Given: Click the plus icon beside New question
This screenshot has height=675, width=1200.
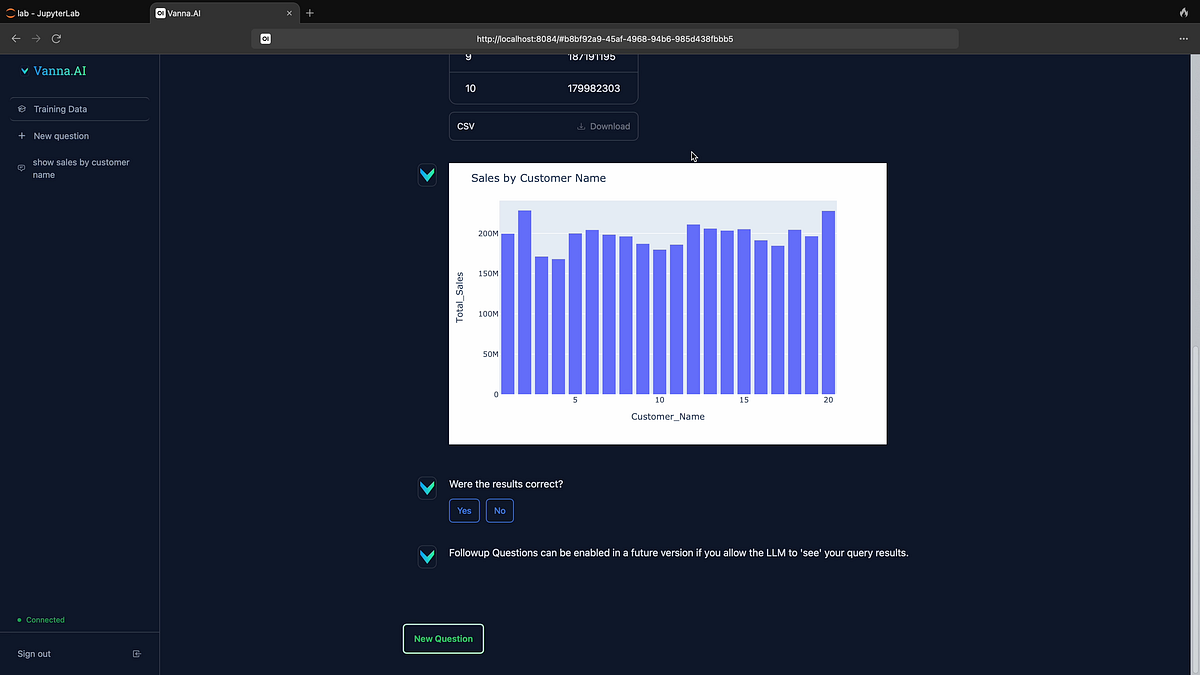Looking at the screenshot, I should click(20, 135).
